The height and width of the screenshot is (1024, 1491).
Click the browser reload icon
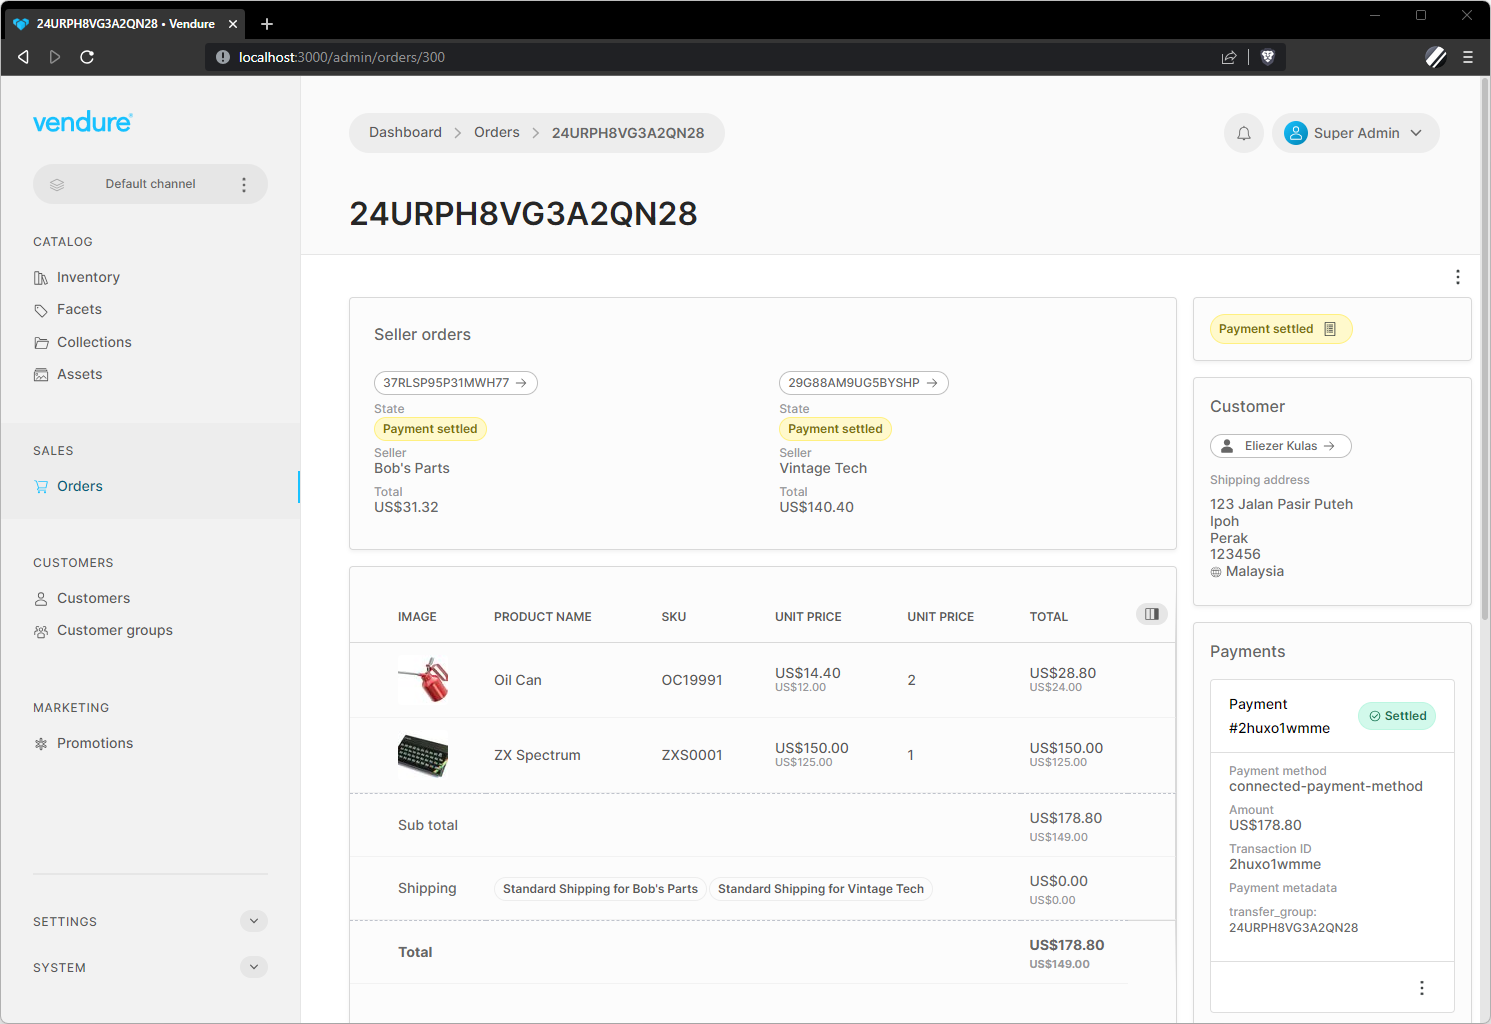click(87, 57)
